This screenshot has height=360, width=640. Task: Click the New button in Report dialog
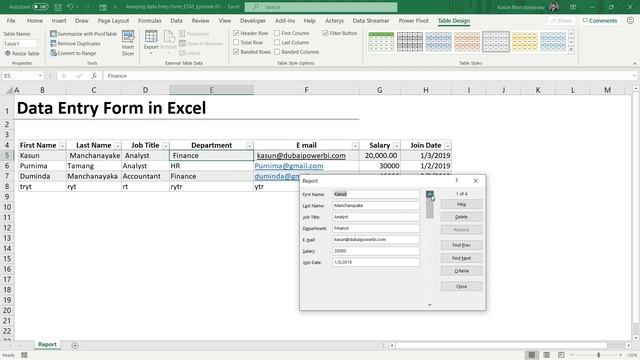tap(461, 204)
